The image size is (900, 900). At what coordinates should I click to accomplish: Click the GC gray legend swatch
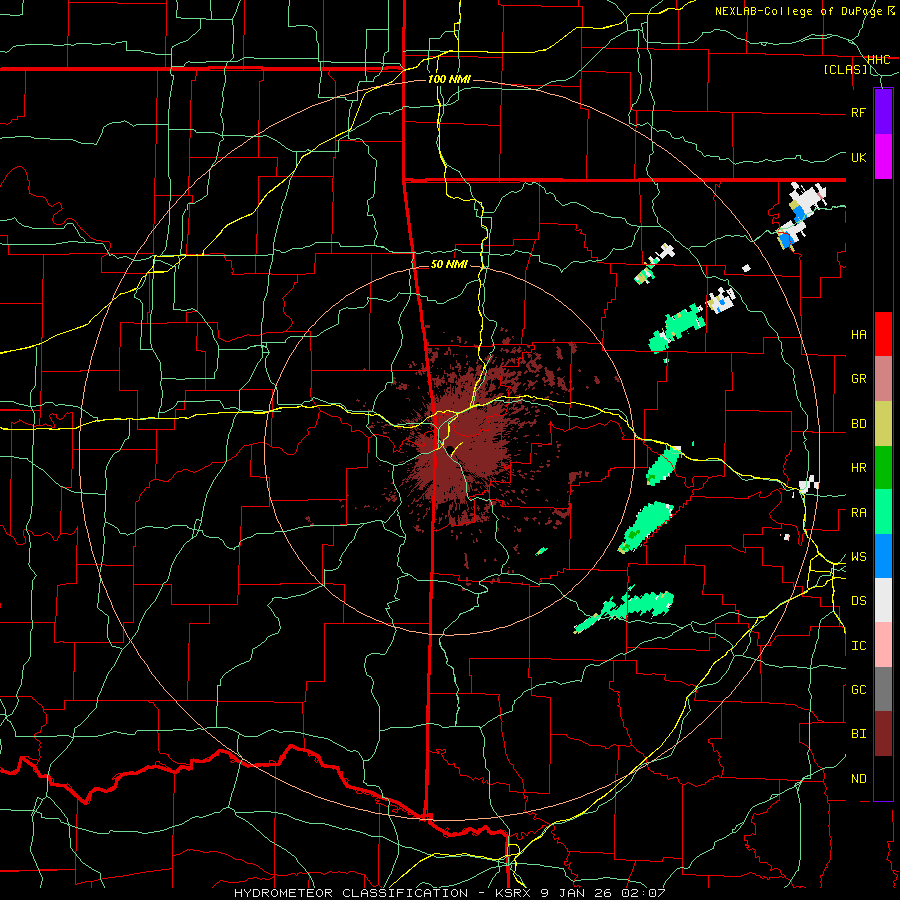click(883, 689)
